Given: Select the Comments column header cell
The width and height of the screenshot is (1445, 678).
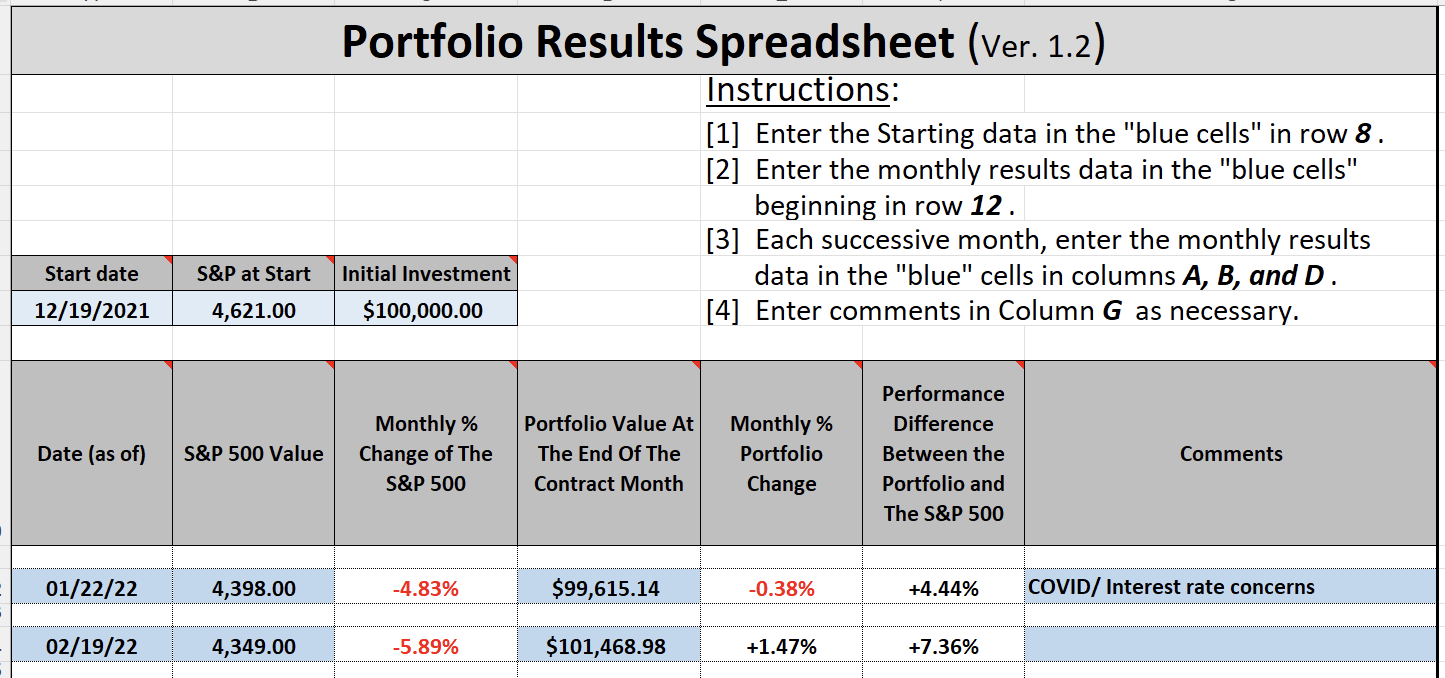Looking at the screenshot, I should coord(1230,454).
